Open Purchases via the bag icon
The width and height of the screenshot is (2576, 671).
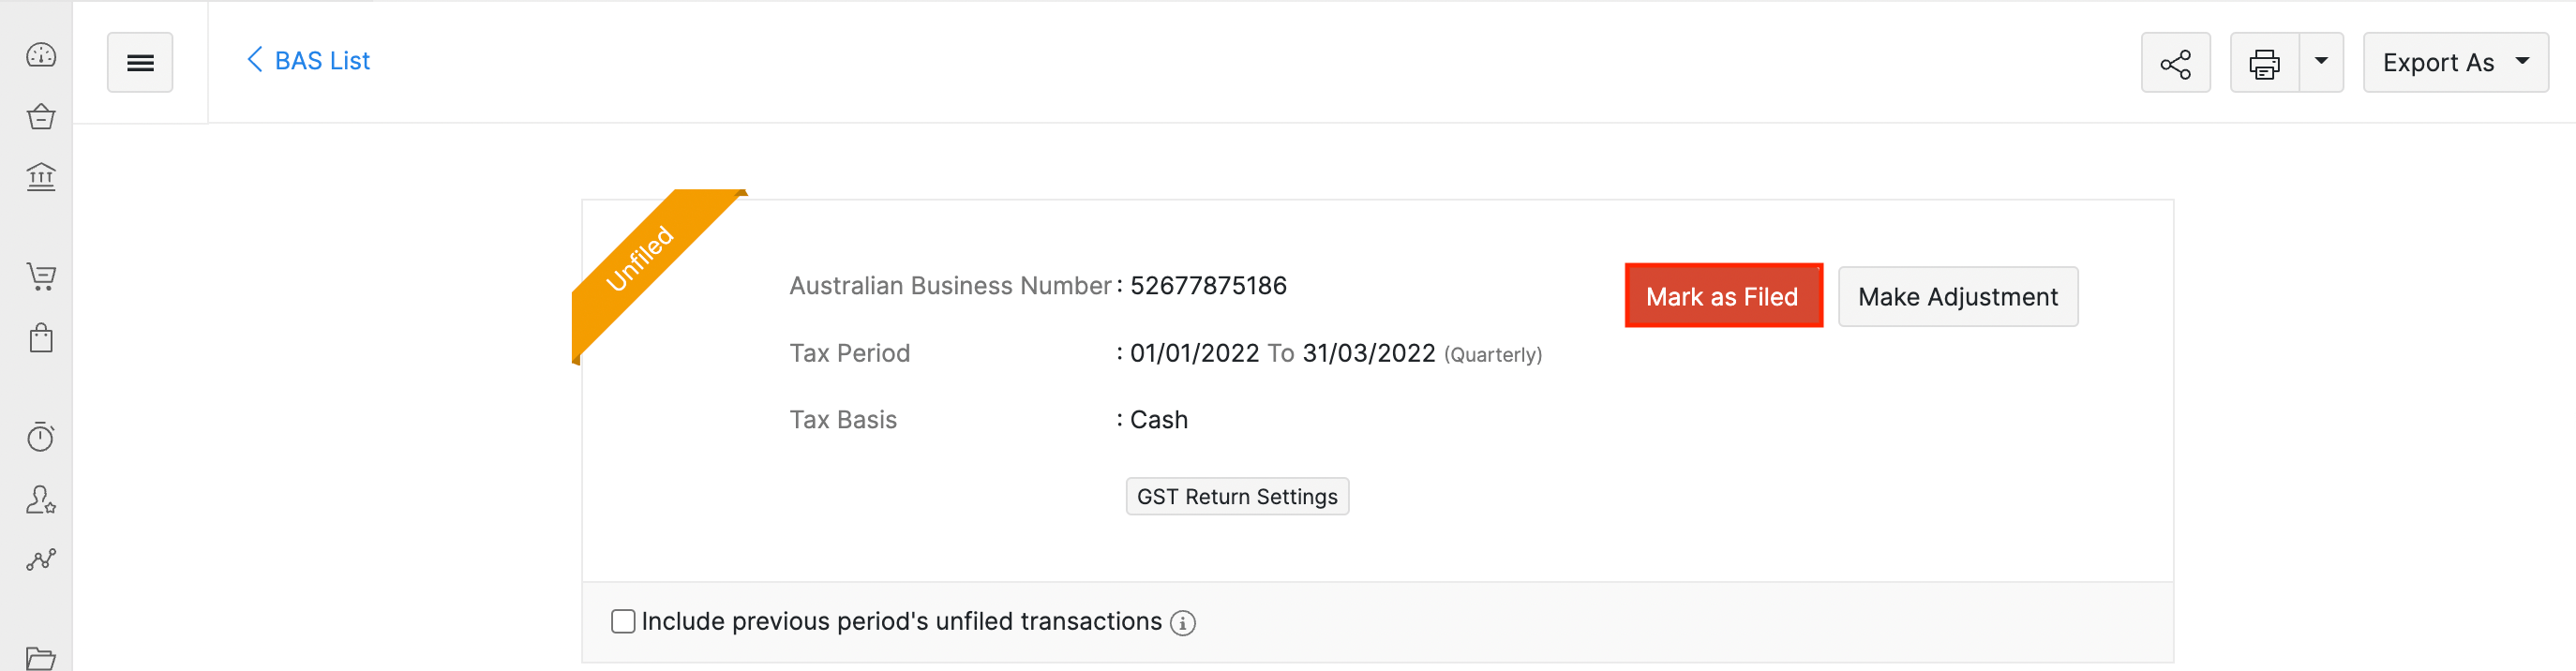40,337
